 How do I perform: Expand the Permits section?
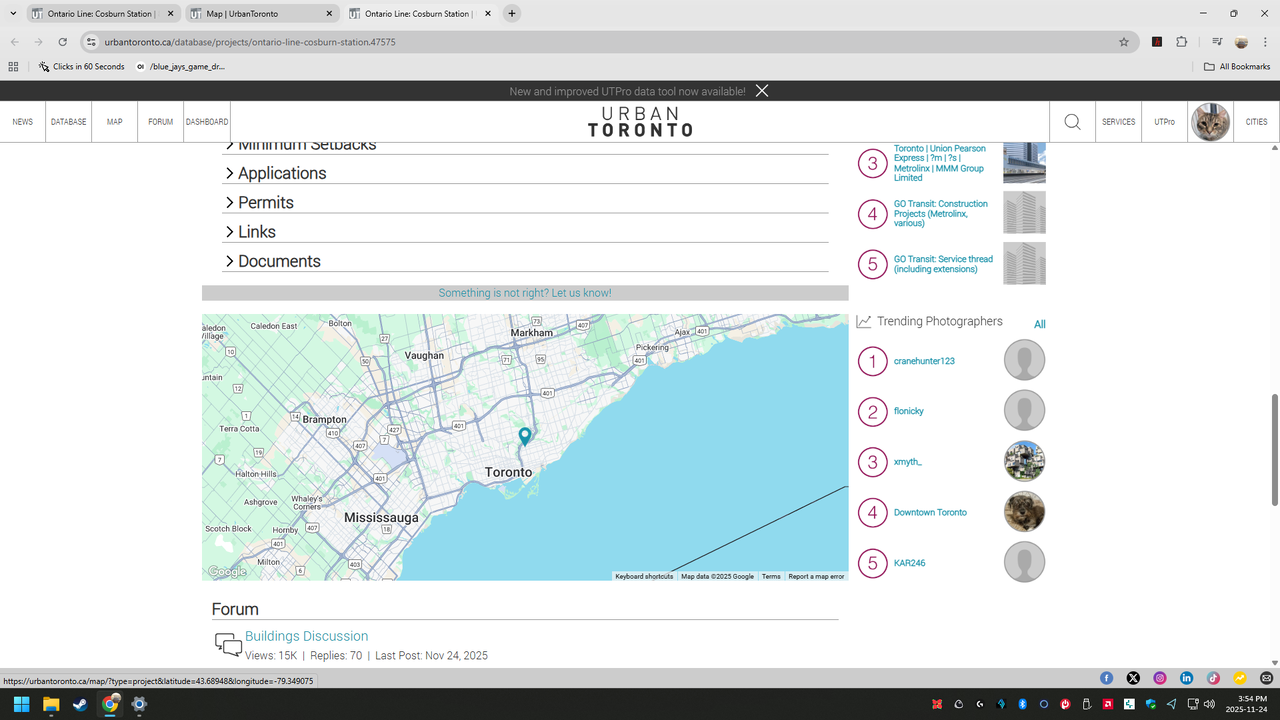coord(265,202)
